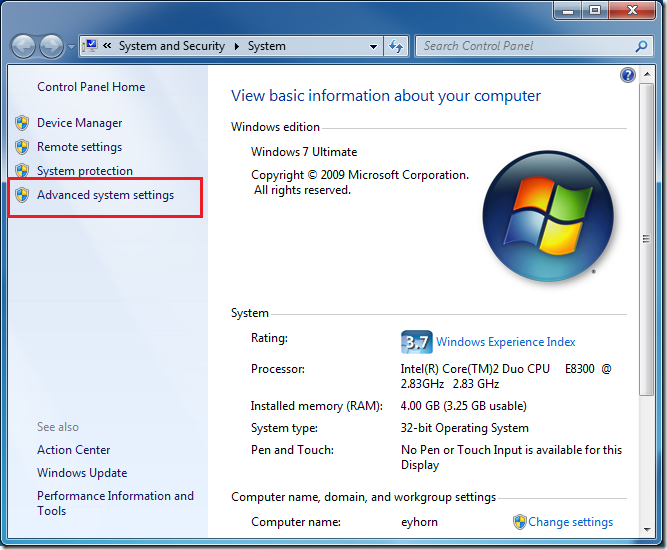Click the 32-bit Operating System value
The height and width of the screenshot is (550, 667).
464,428
